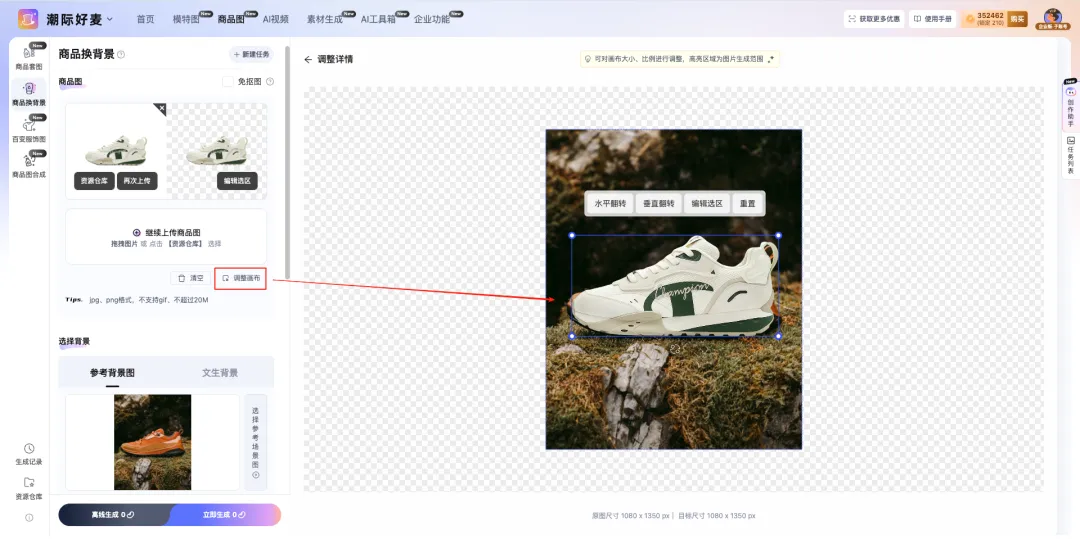Click the 清空 clear button

(191, 278)
